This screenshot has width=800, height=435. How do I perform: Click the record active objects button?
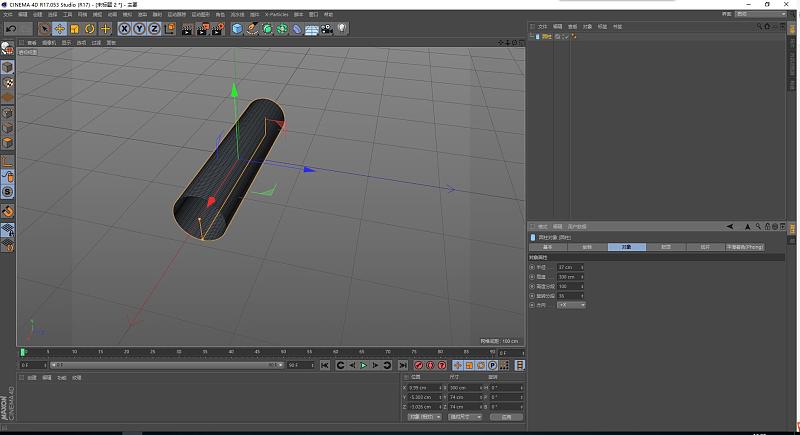tap(417, 366)
